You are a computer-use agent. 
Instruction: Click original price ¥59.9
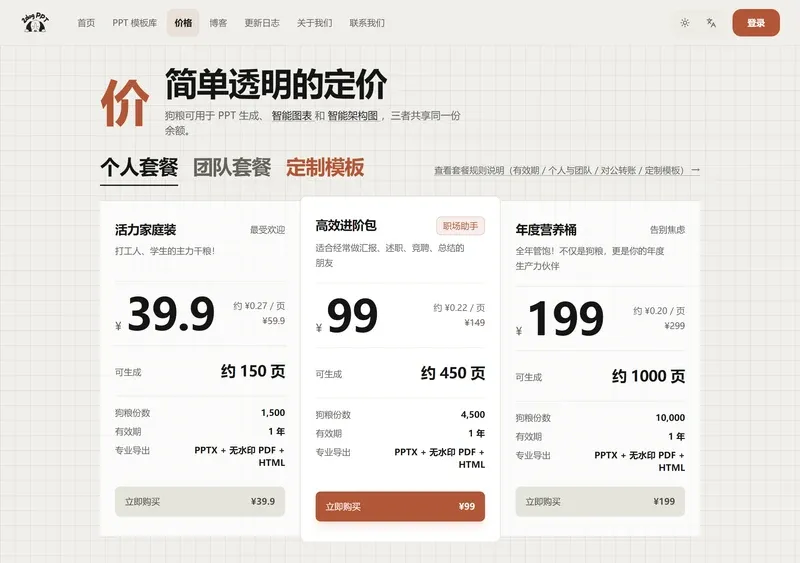(273, 321)
